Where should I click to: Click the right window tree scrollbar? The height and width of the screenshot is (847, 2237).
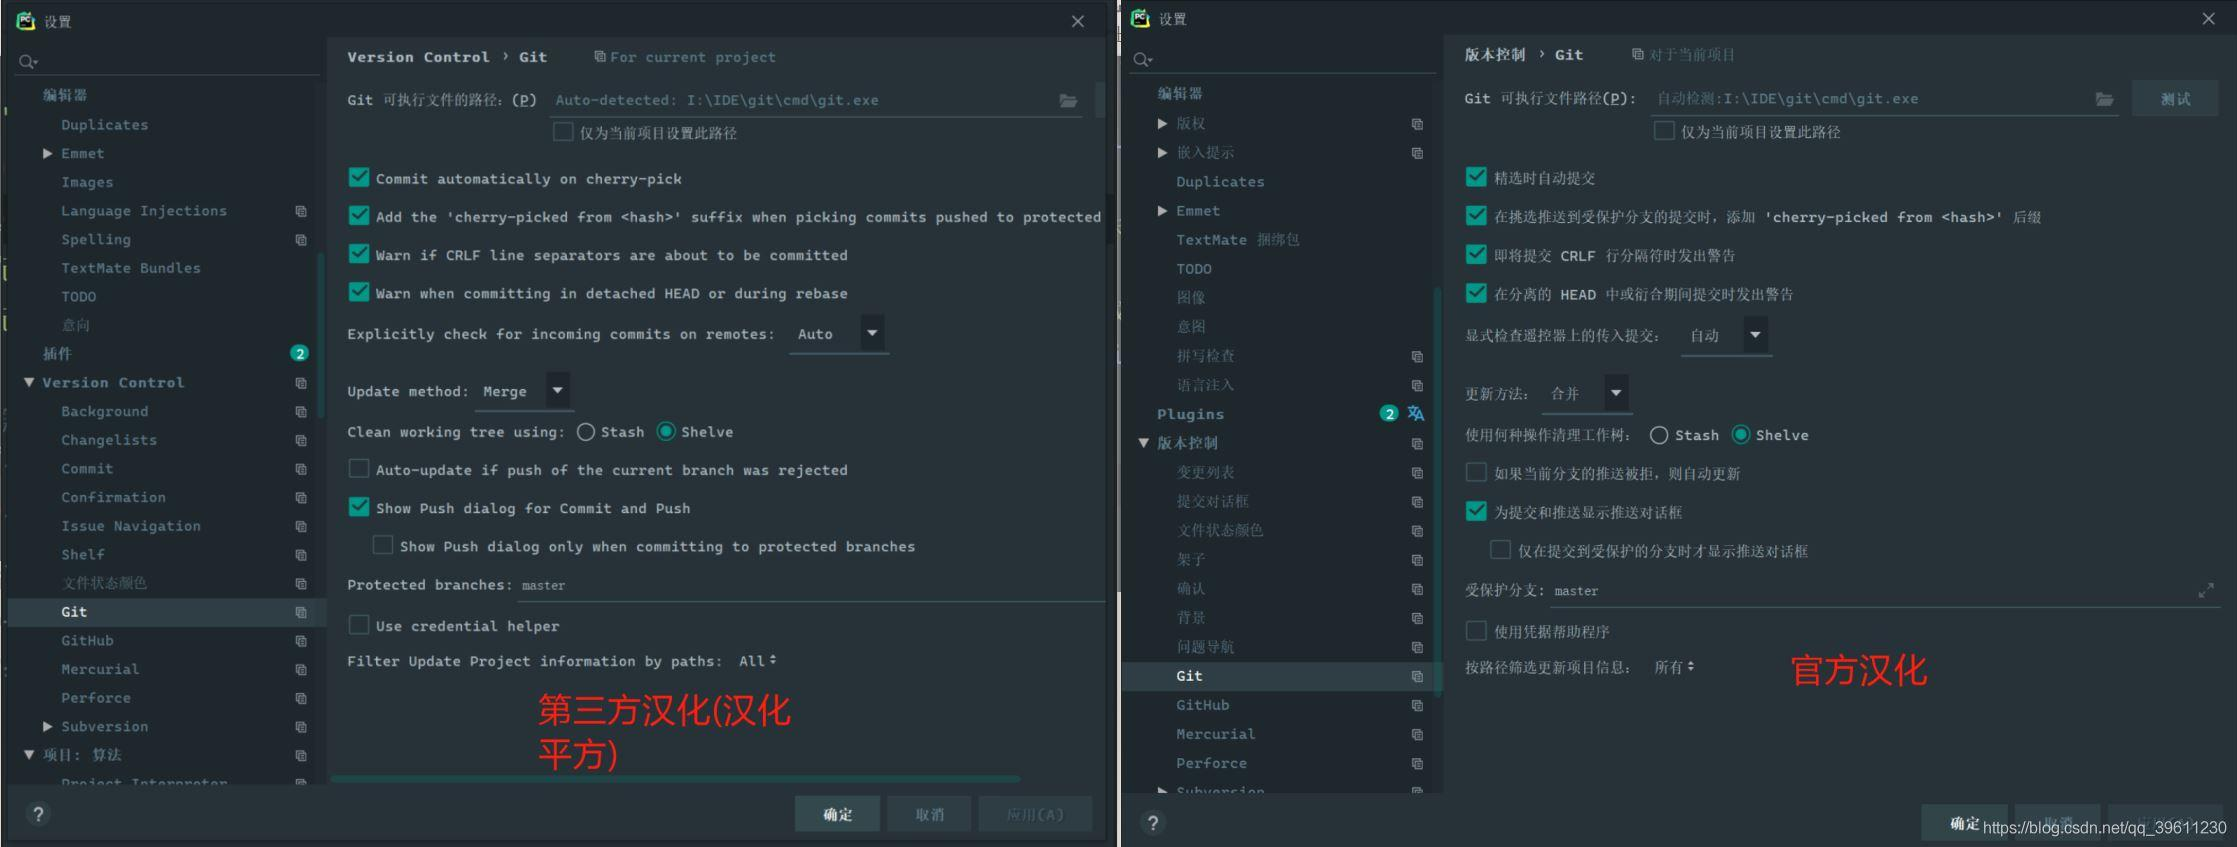(x=1437, y=490)
